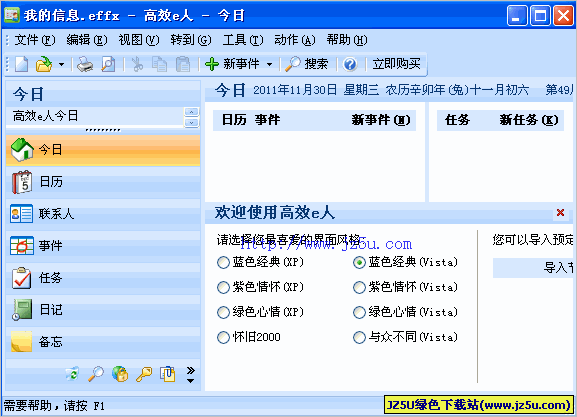Click the green plus 新事件 button
Viewport: 577px width, 417px height.
(x=233, y=64)
